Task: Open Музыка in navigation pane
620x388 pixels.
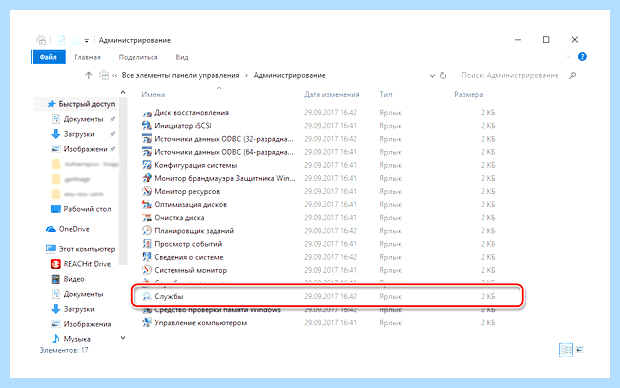Action: pyautogui.click(x=77, y=339)
